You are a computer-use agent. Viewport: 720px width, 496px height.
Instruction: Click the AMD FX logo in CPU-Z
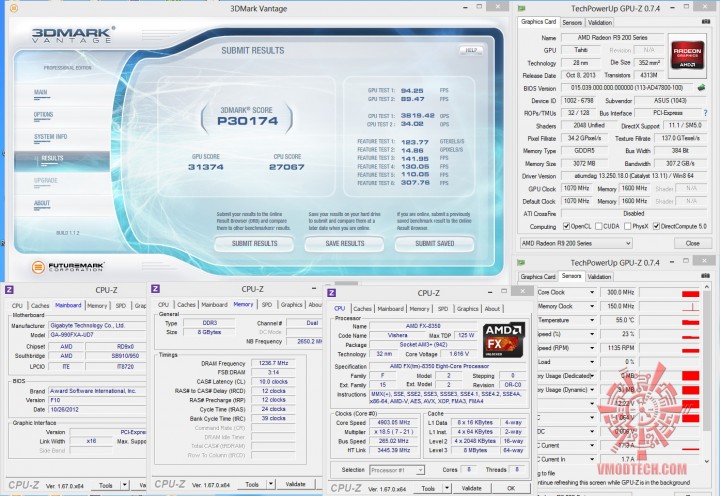pyautogui.click(x=503, y=340)
